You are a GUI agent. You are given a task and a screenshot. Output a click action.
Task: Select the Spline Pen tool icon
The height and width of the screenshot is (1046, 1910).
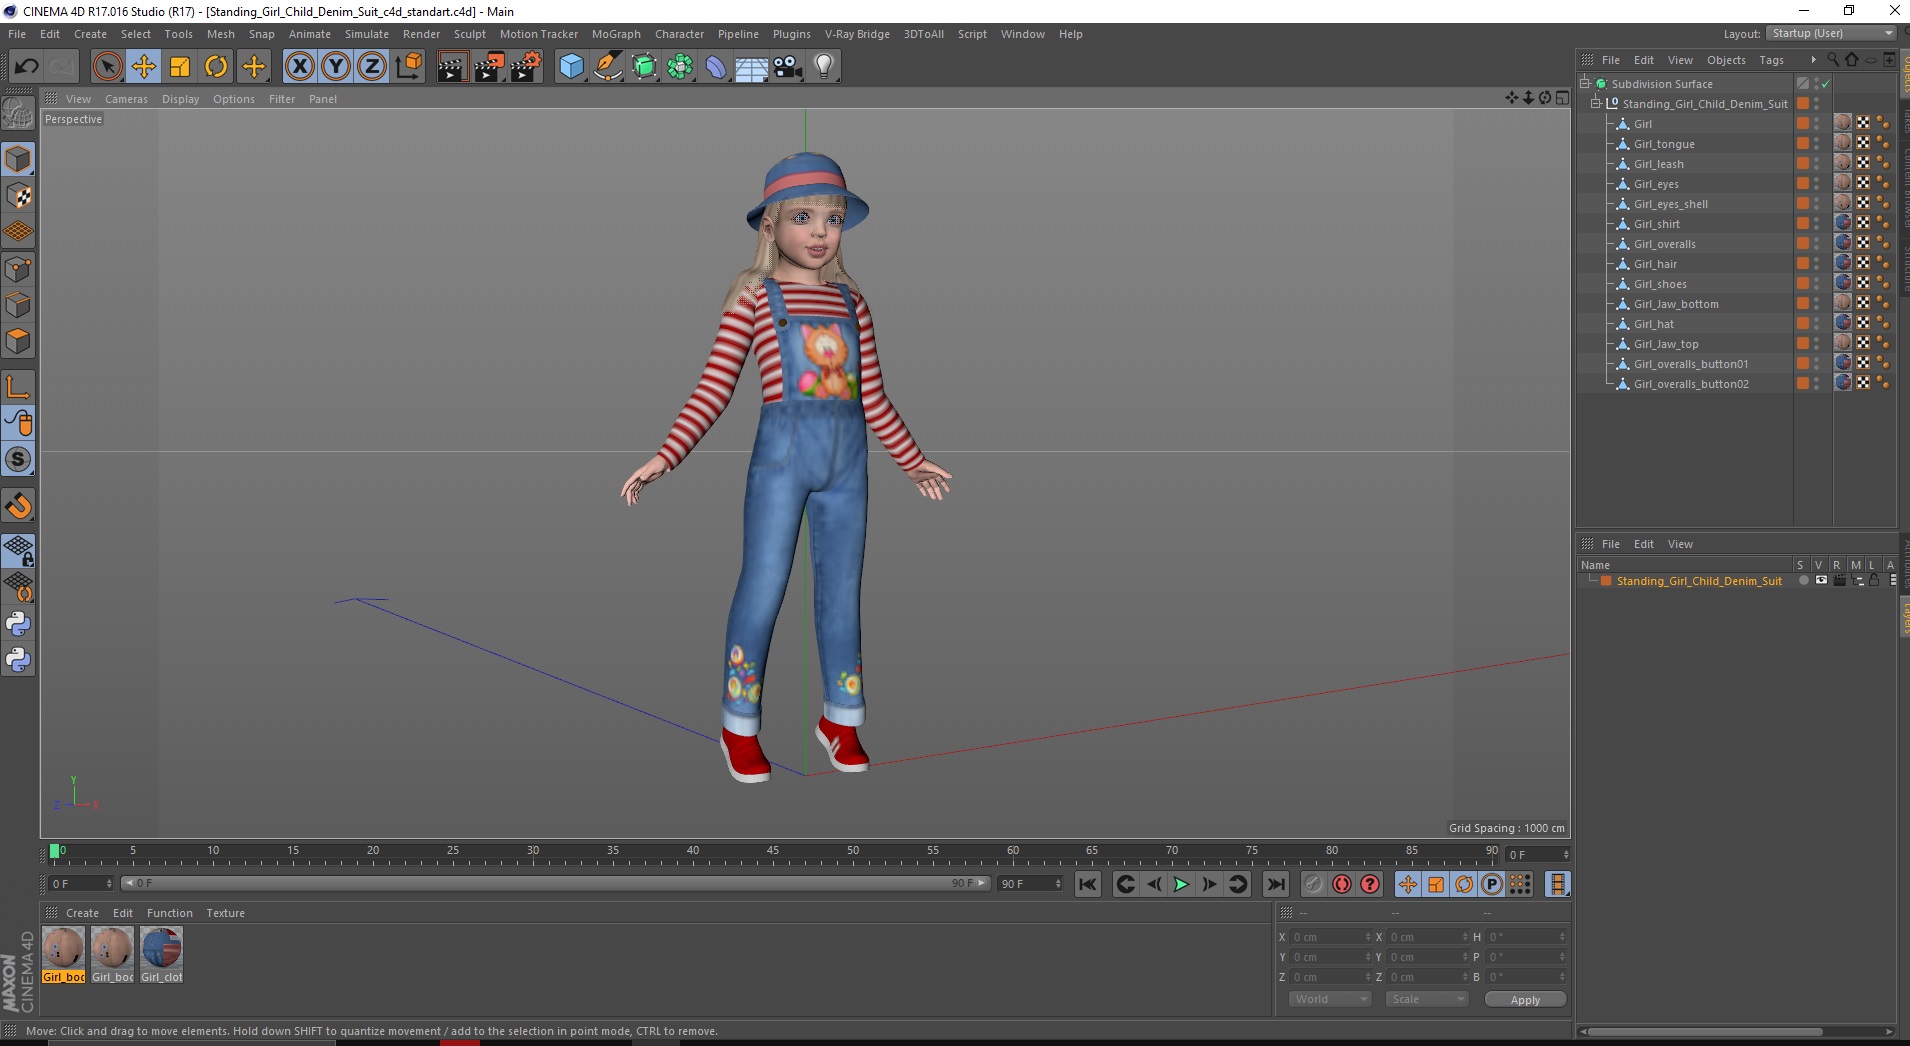(608, 67)
